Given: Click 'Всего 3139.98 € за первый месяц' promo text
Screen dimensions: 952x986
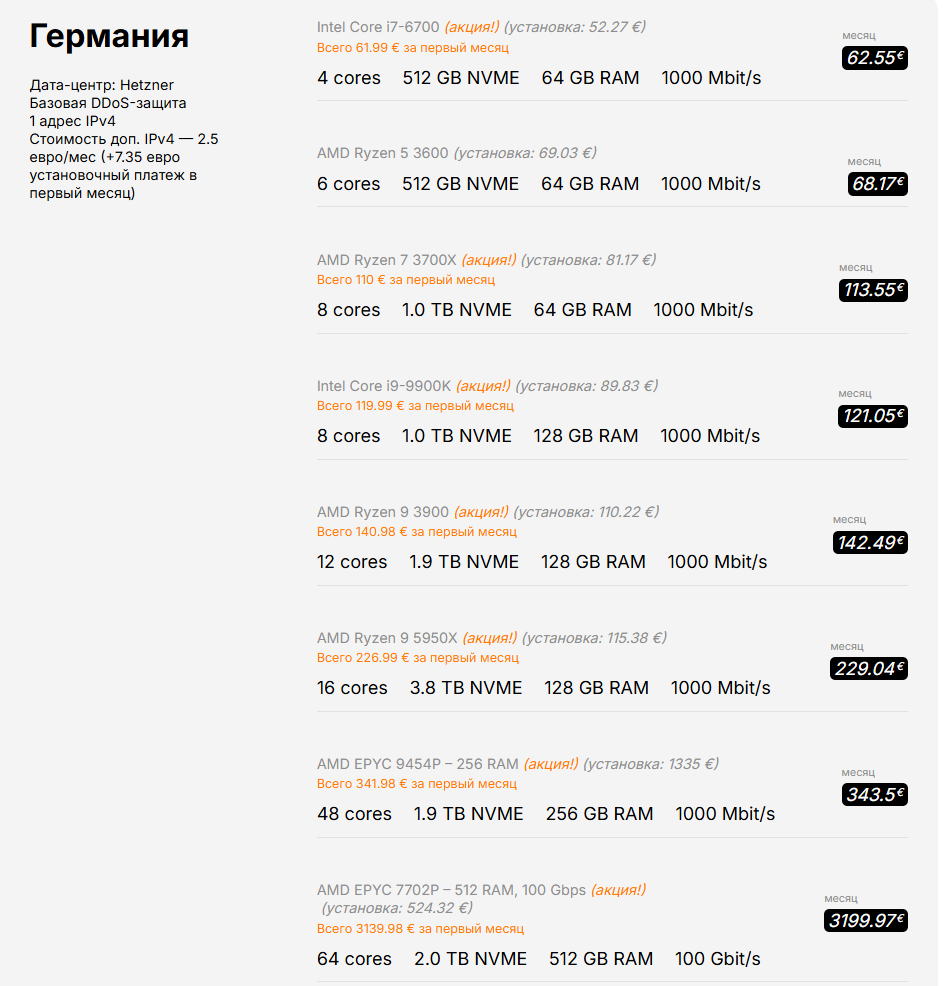Looking at the screenshot, I should pos(420,929).
